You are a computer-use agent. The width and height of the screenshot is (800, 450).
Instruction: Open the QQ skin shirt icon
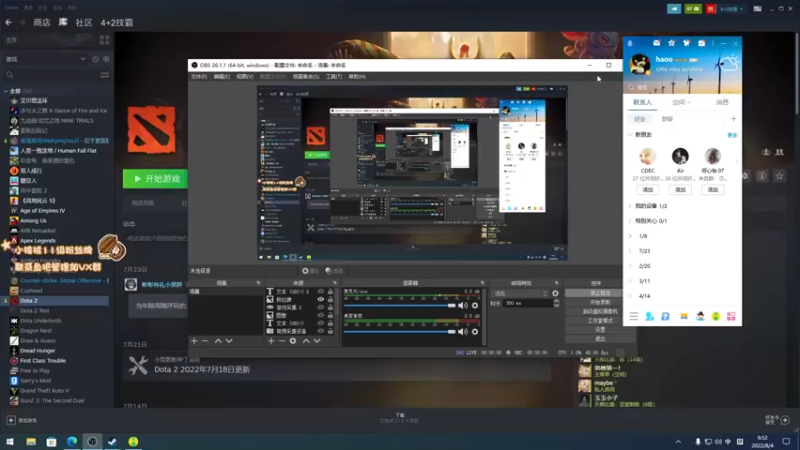tap(686, 43)
